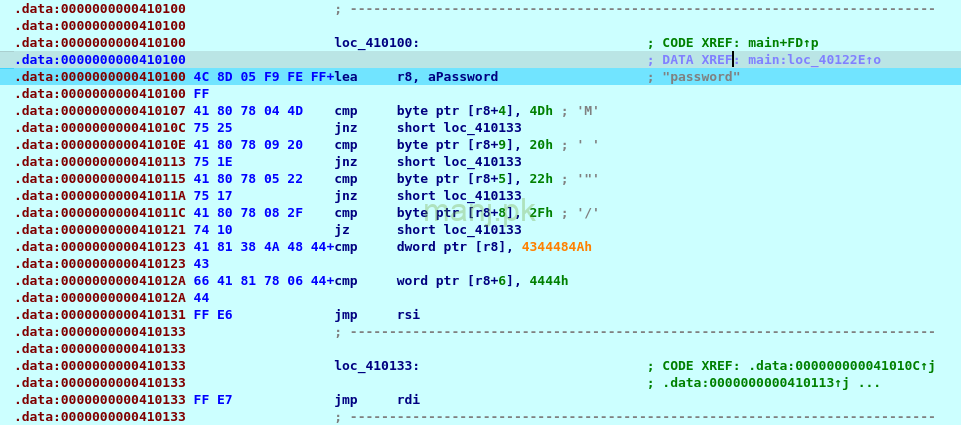
Task: Click loc_410133 target at address 41010C
Action: click(x=483, y=128)
